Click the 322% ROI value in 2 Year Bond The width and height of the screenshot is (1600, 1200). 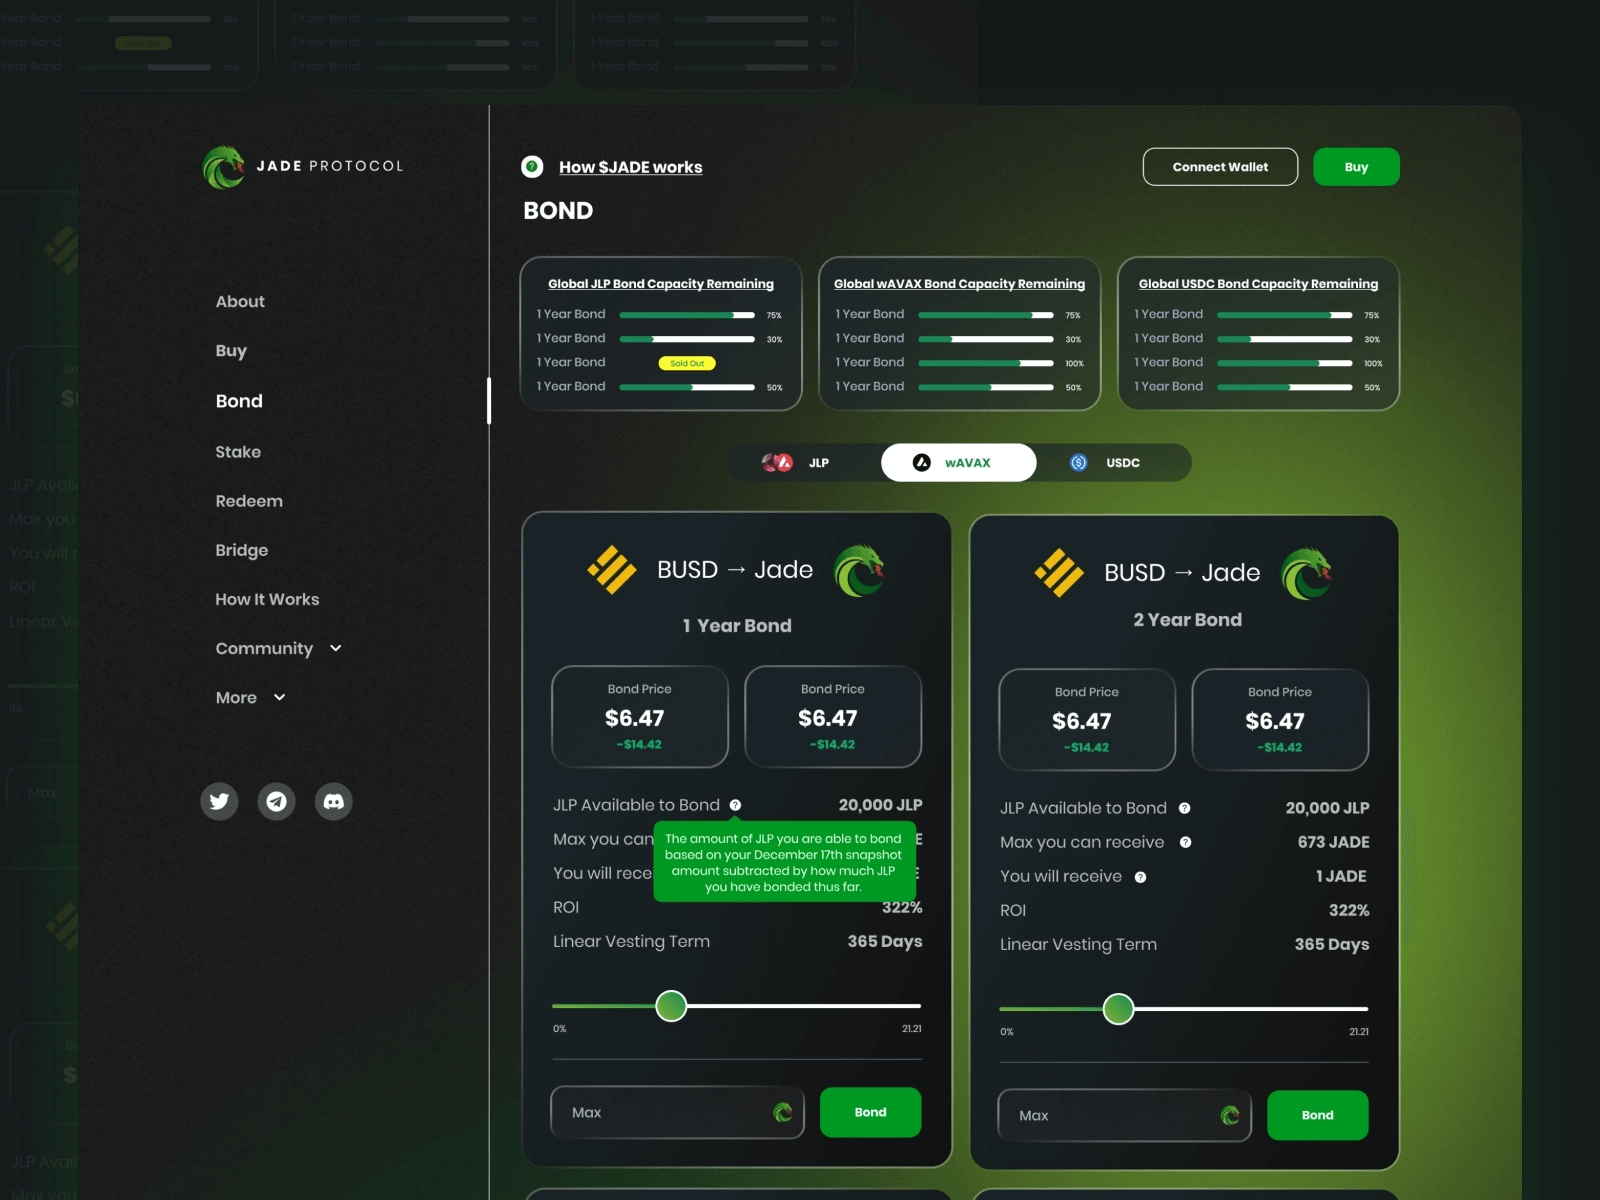[x=1349, y=910]
